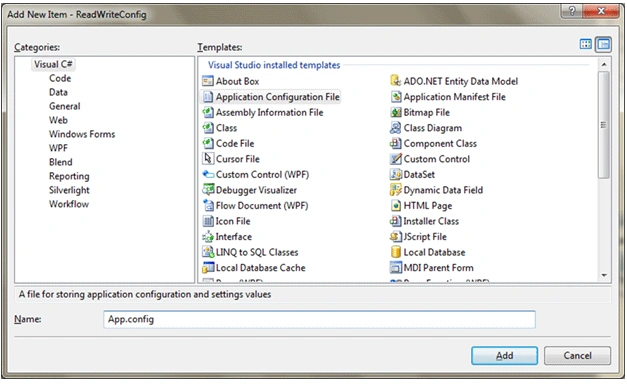Image resolution: width=627 pixels, height=384 pixels.
Task: Select the Icon File template icon
Action: click(208, 221)
